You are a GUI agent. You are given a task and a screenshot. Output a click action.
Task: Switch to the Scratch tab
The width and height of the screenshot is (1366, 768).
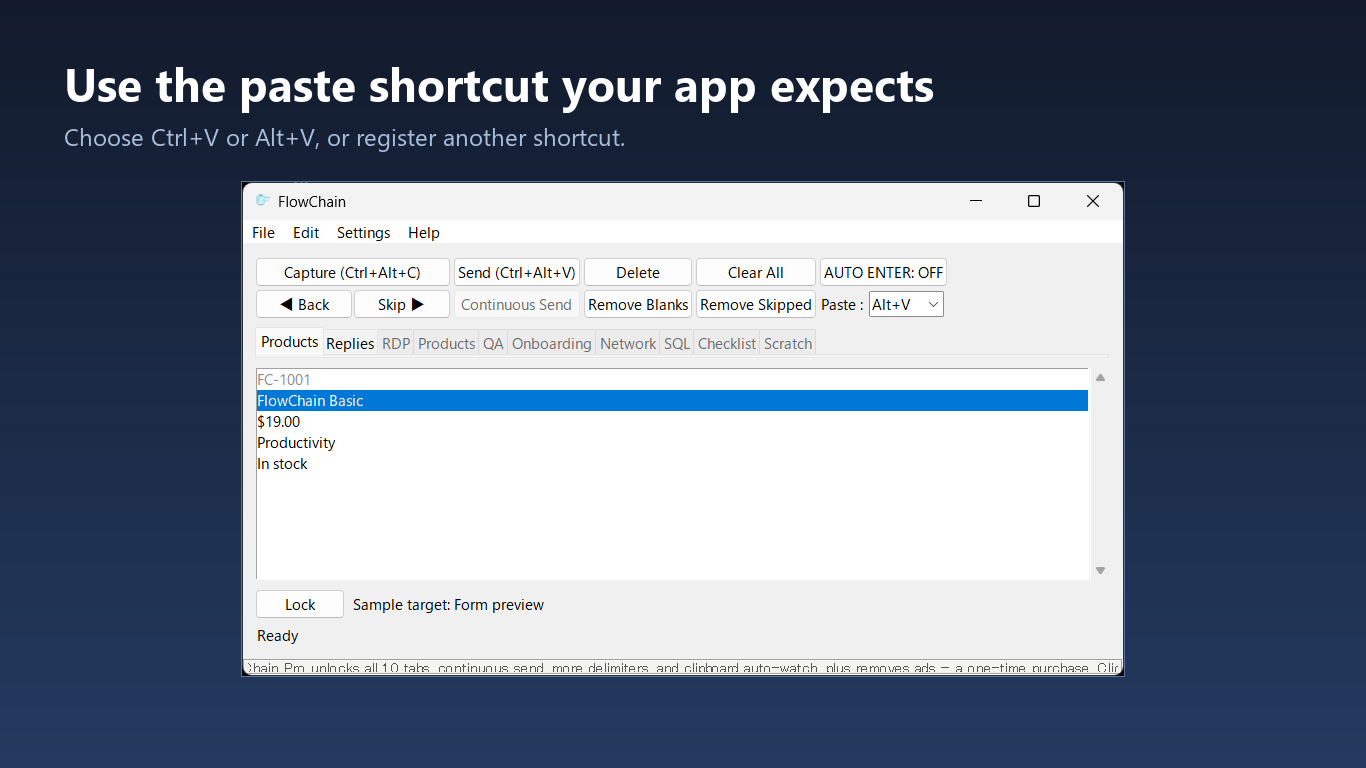tap(788, 344)
